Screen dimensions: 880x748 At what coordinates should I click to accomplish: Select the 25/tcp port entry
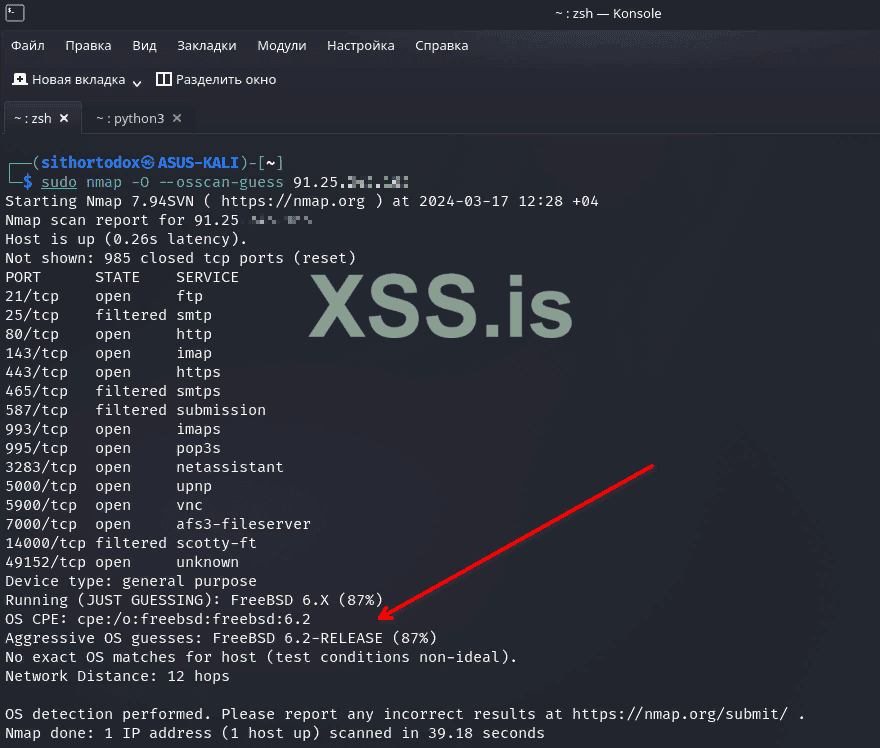[32, 315]
